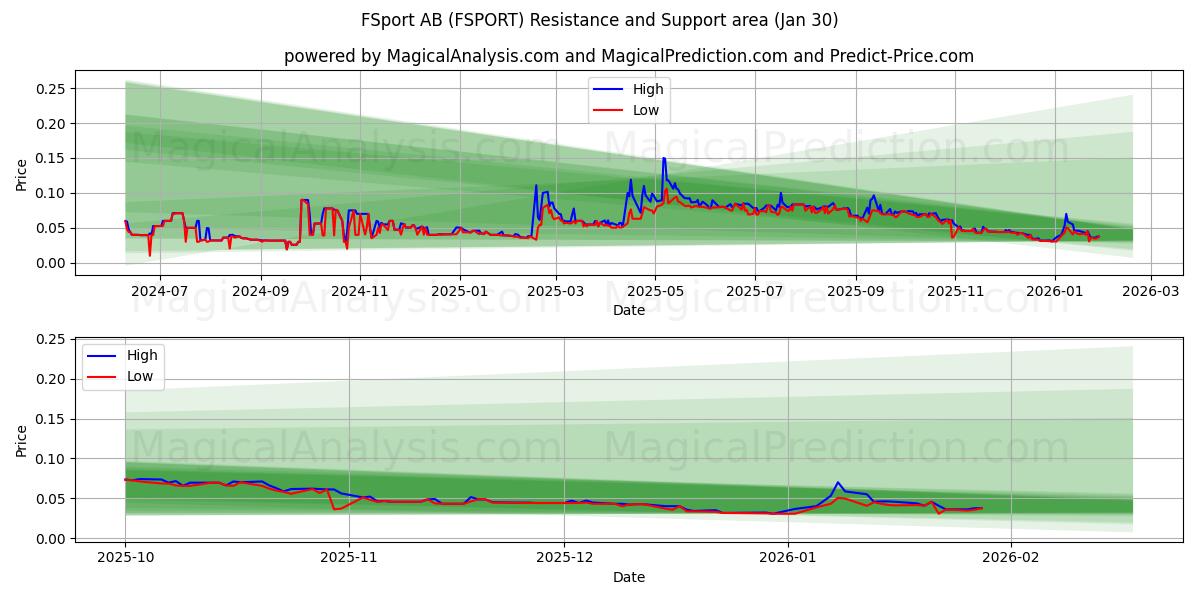The image size is (1200, 600).
Task: Click the '2025-03' x-axis label
Action: [x=556, y=291]
